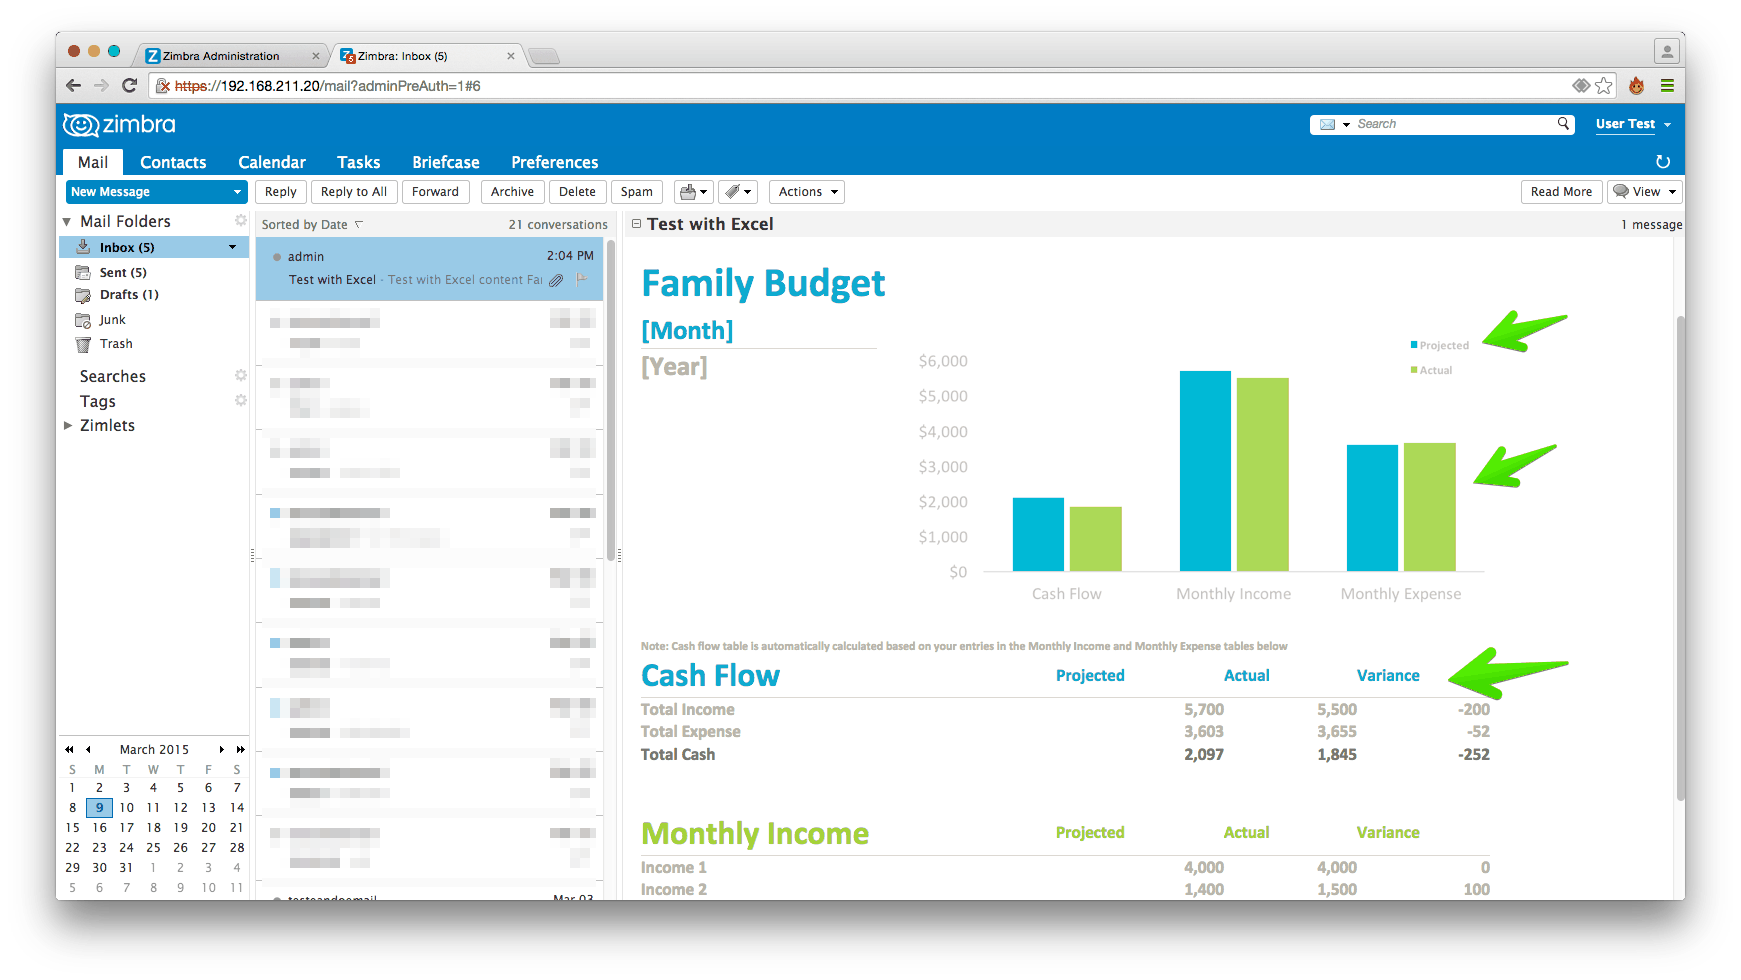The height and width of the screenshot is (980, 1741).
Task: Click the reading pane vertical scrollbar
Action: (x=1680, y=558)
